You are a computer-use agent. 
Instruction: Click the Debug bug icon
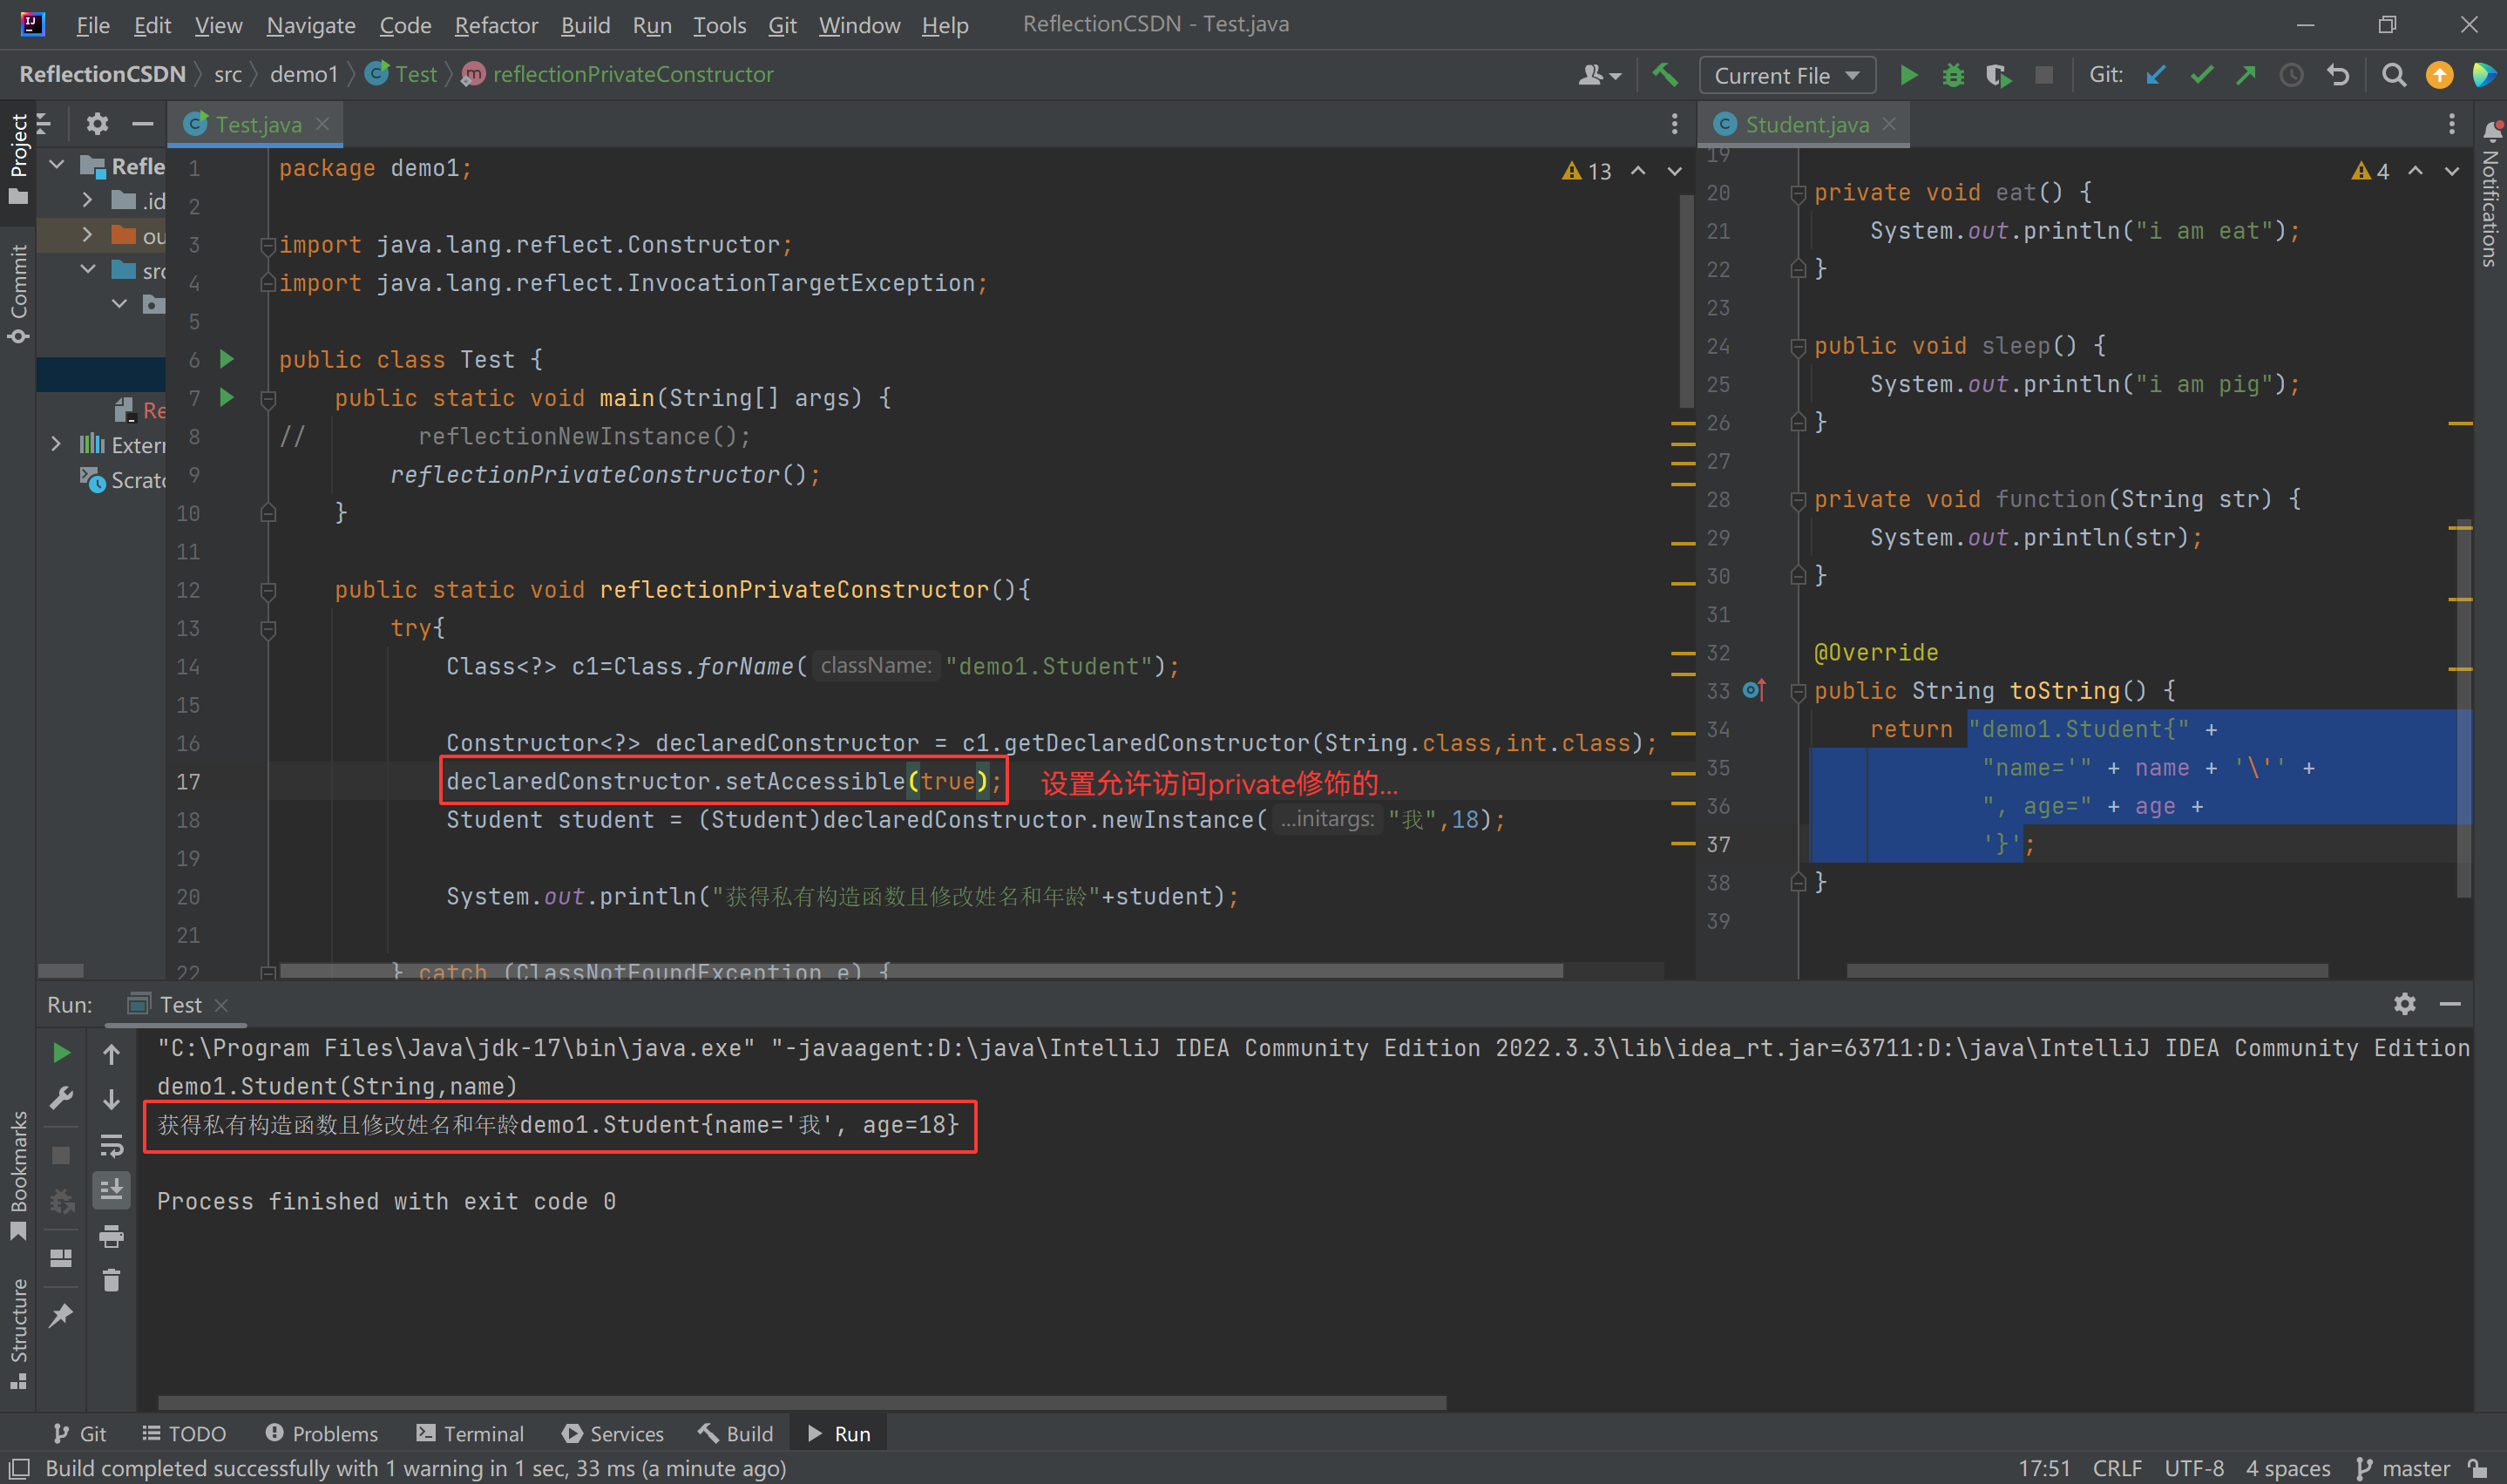pos(1952,75)
